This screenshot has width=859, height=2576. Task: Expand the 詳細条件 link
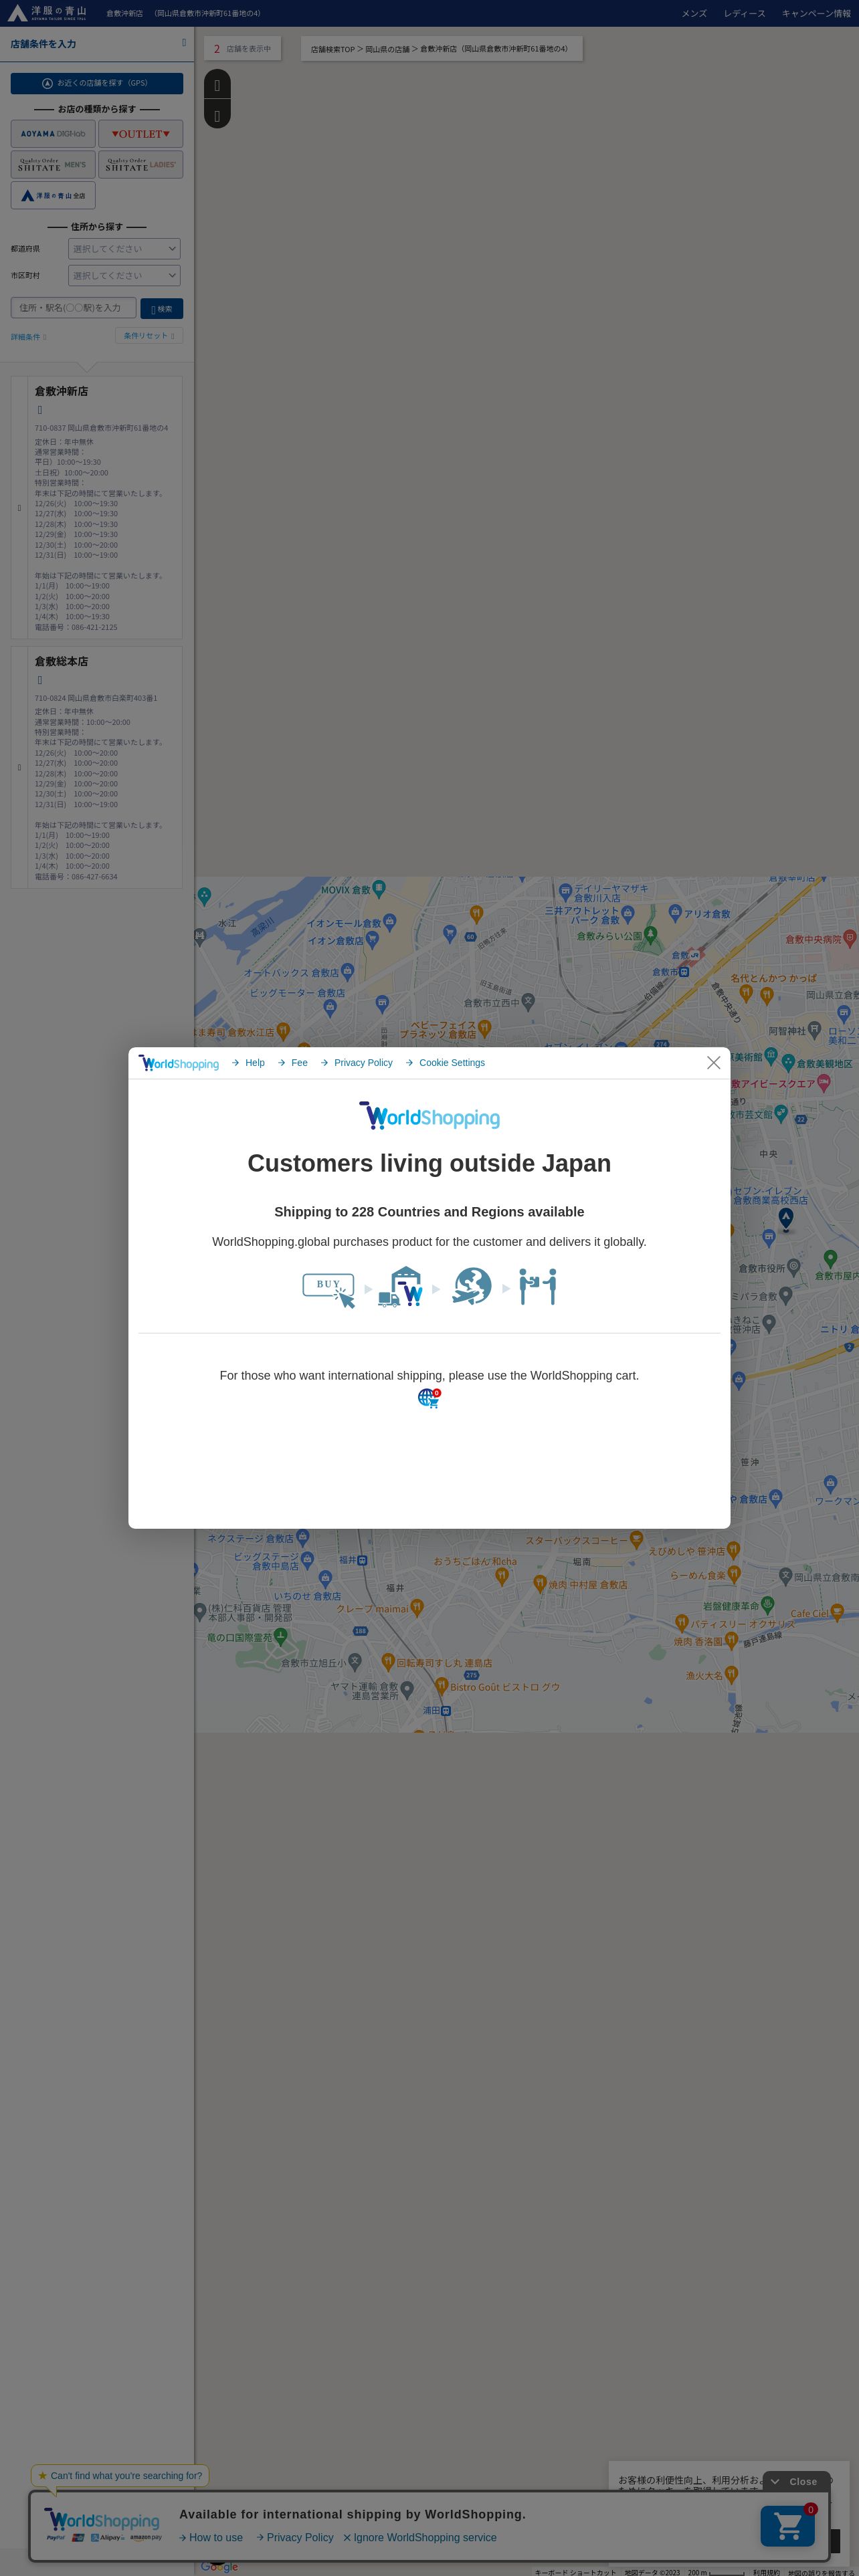[28, 337]
